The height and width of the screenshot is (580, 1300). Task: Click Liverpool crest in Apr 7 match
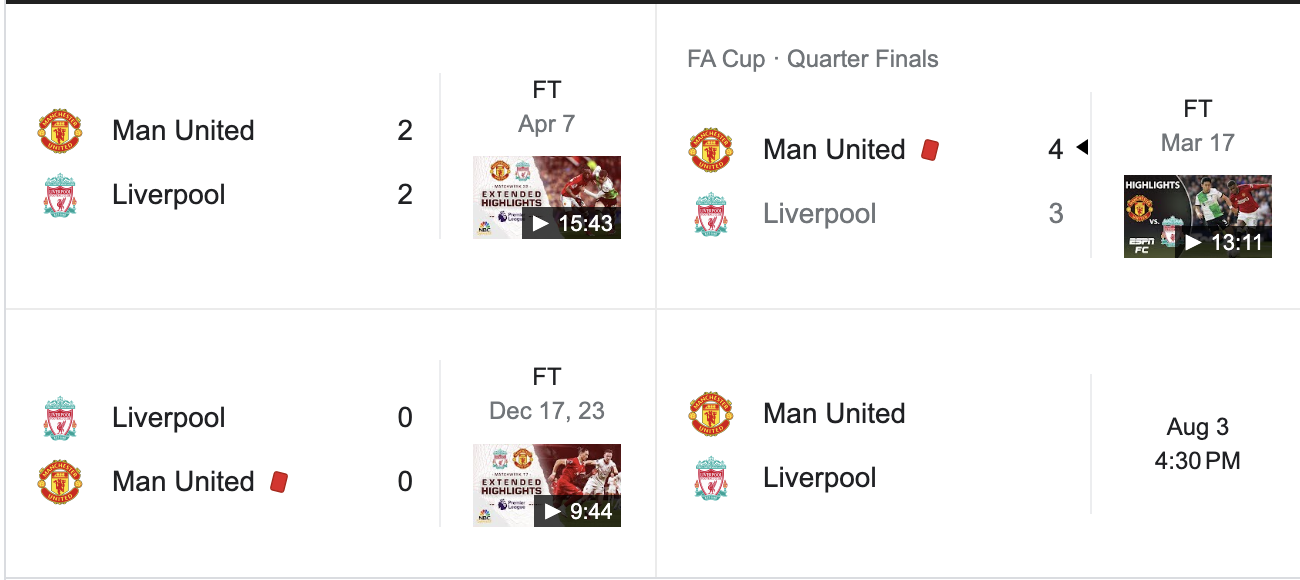(x=60, y=195)
